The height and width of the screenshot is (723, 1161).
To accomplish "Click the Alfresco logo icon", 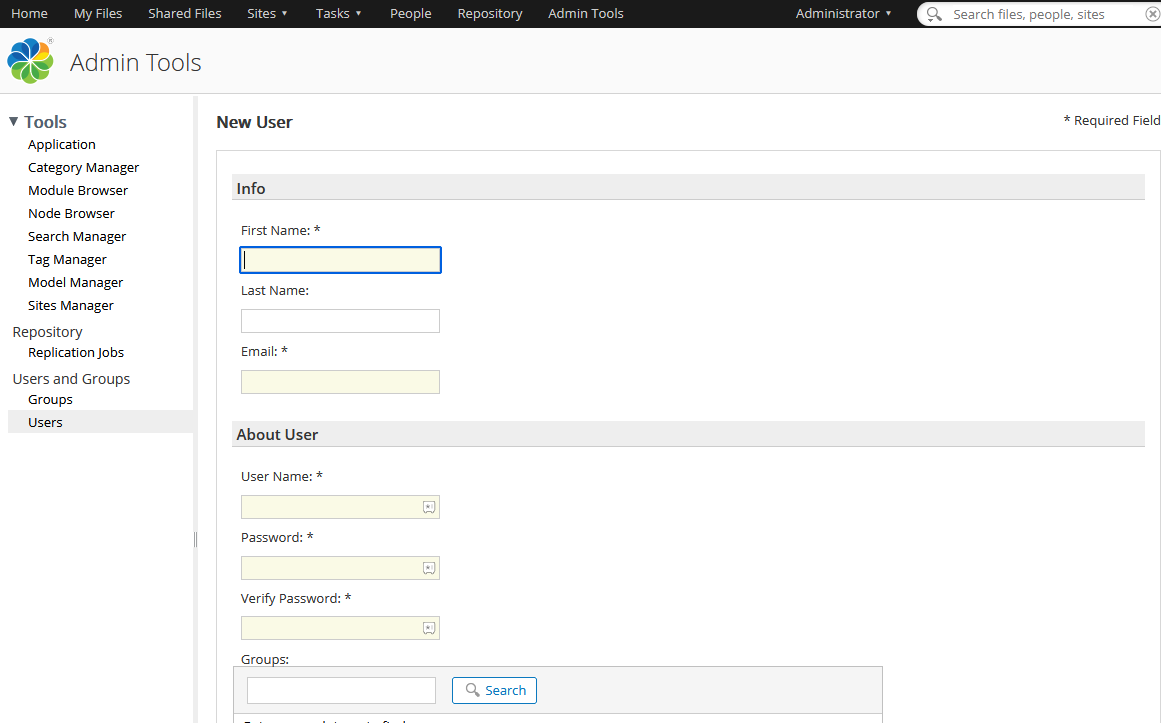I will click(29, 61).
